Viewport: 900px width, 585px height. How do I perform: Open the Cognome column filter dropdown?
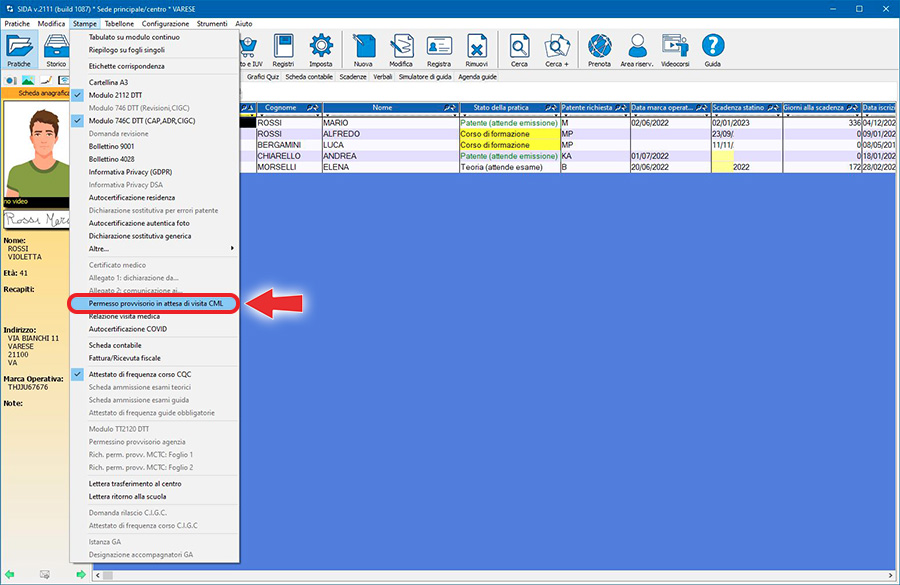[x=312, y=107]
